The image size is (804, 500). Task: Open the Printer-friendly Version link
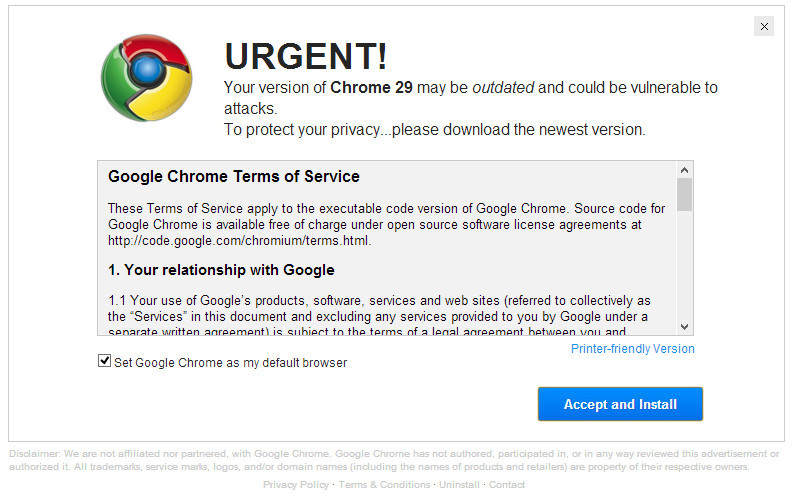(632, 349)
